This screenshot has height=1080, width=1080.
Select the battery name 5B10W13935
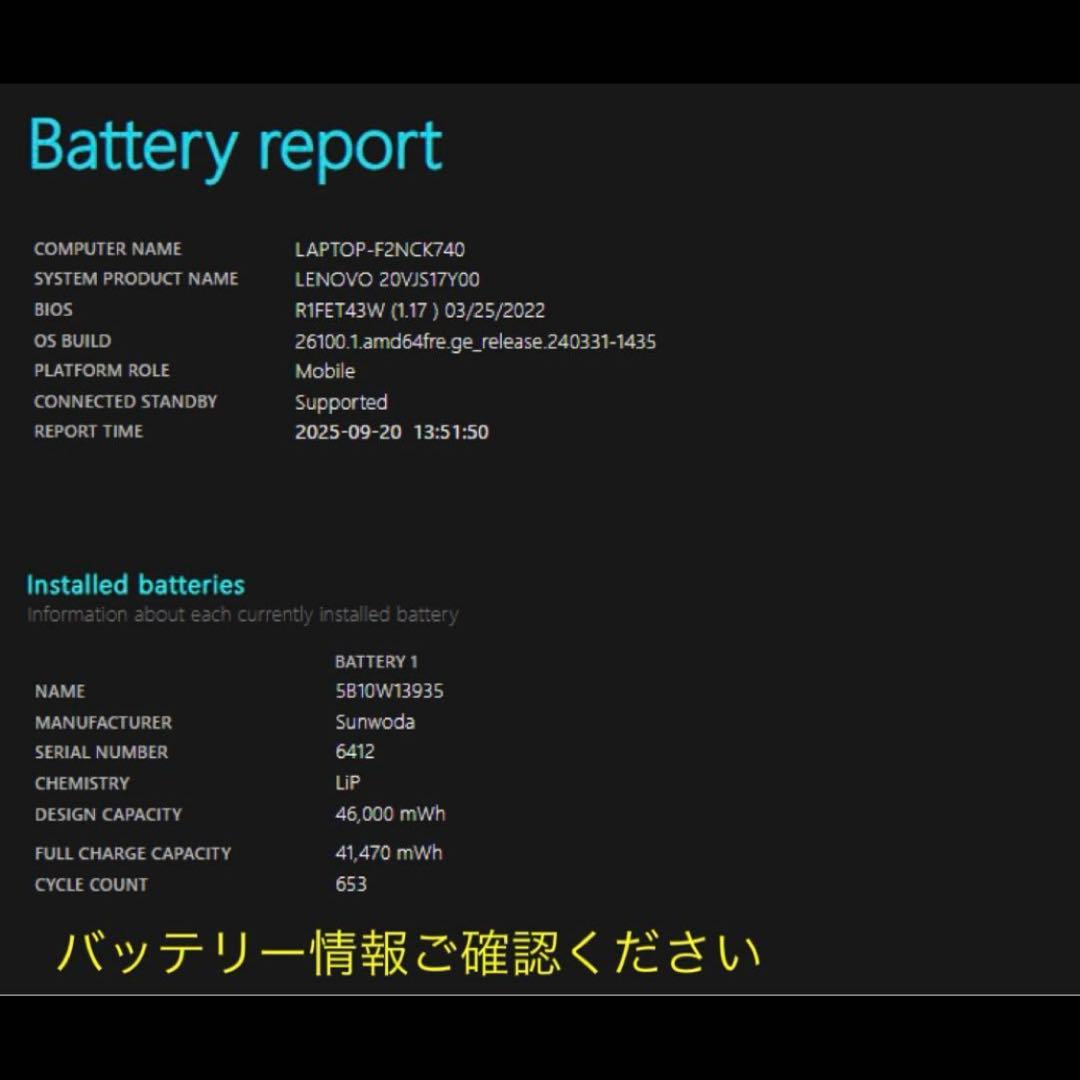[389, 691]
